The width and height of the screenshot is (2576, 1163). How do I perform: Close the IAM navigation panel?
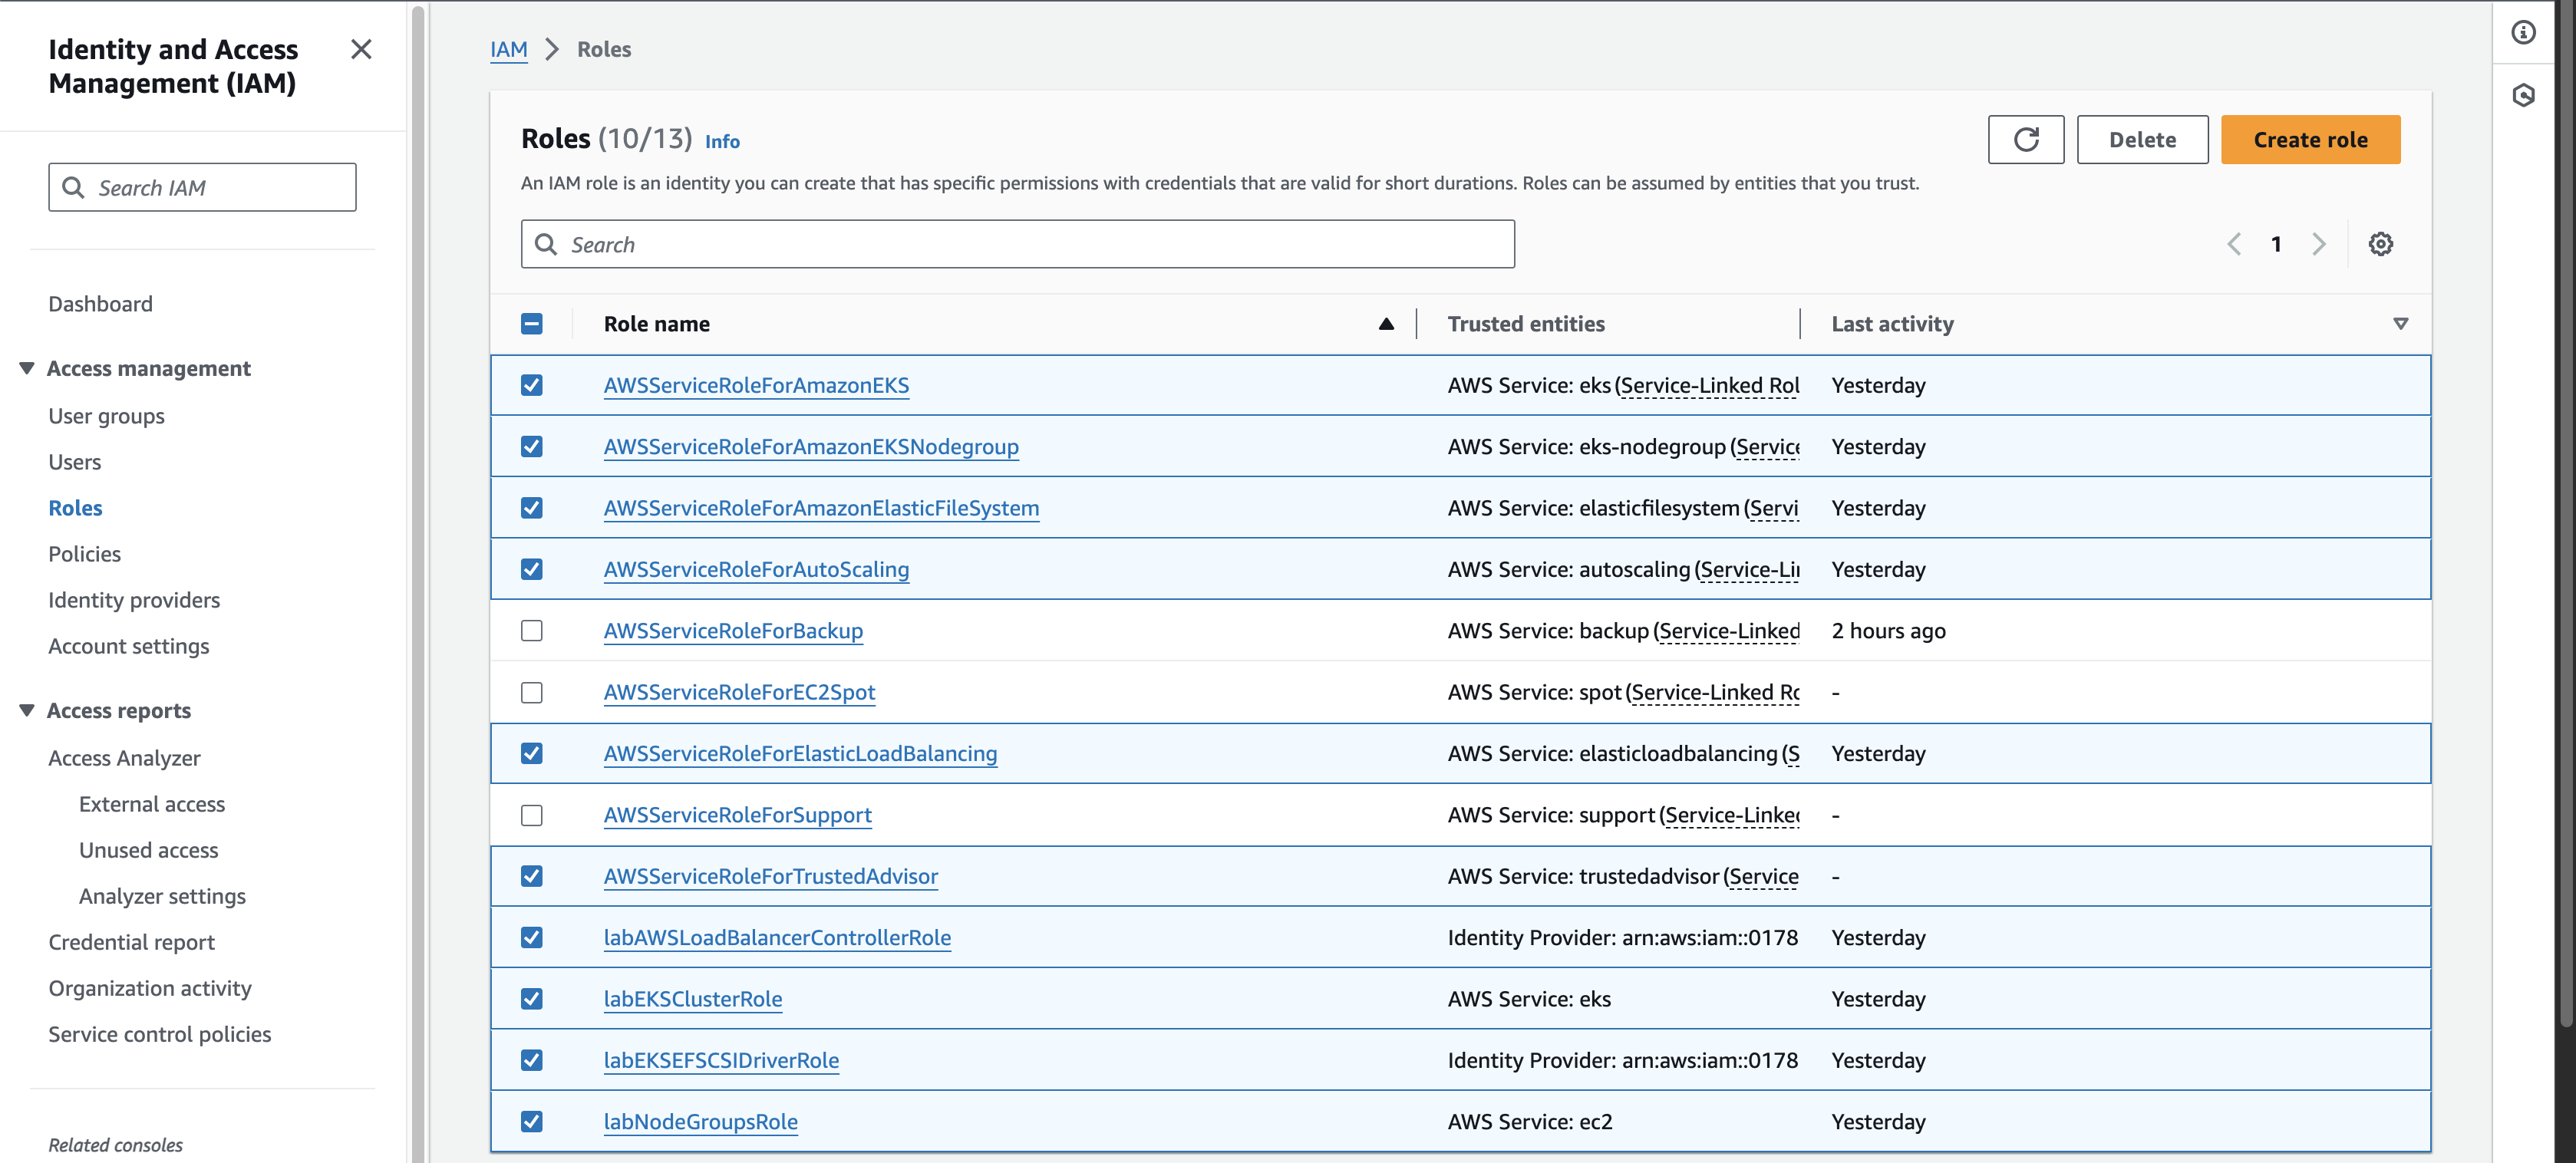pos(361,49)
